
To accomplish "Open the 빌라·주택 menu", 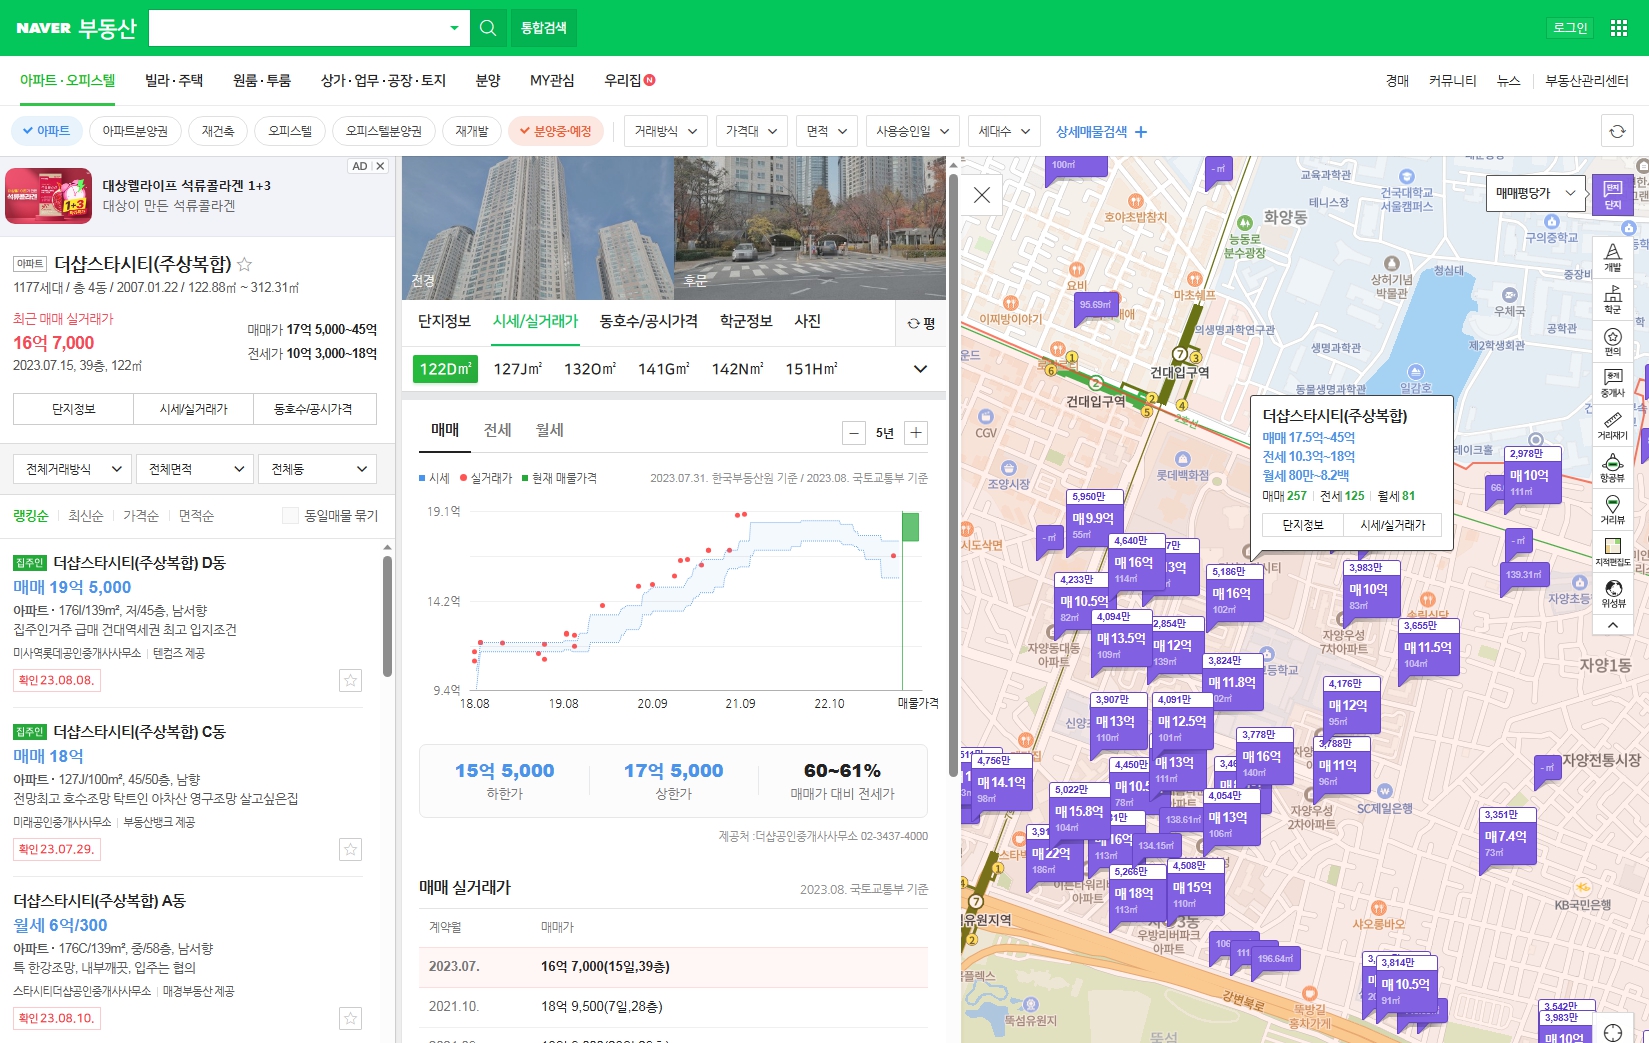I will [174, 80].
